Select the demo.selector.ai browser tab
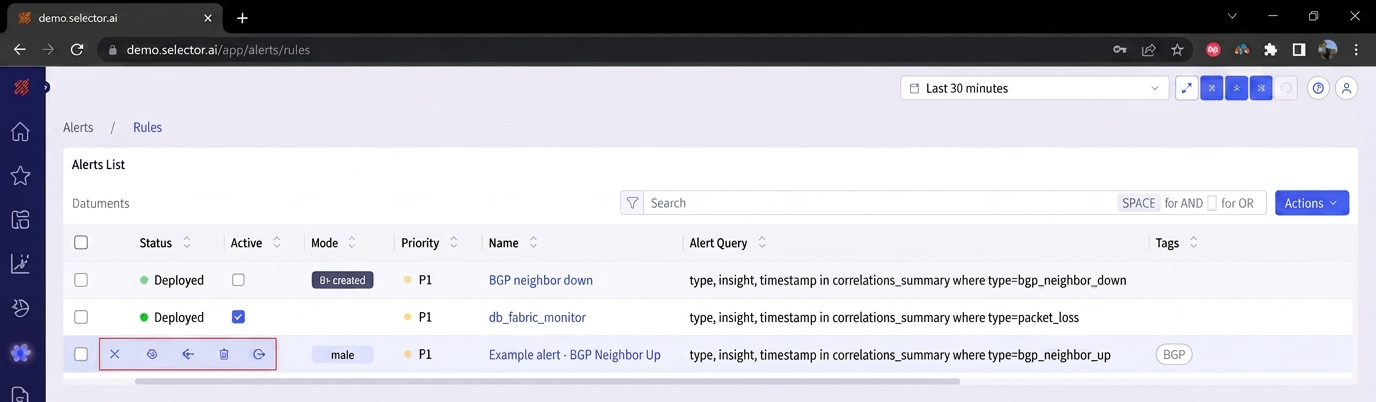The width and height of the screenshot is (1376, 402). click(x=115, y=18)
